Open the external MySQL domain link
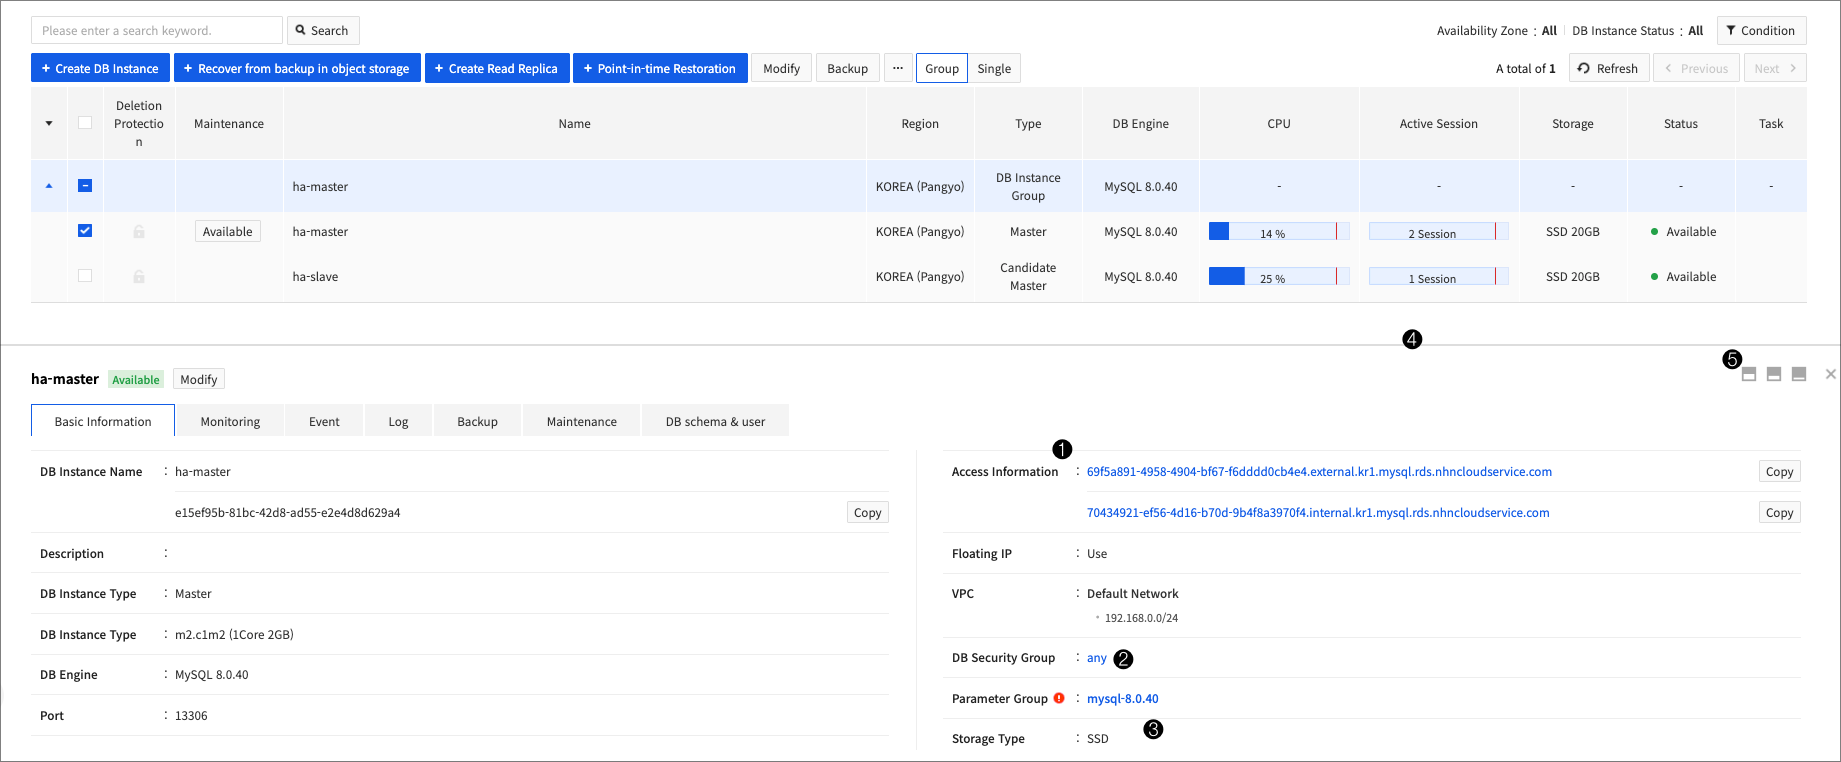This screenshot has height=762, width=1841. (x=1319, y=472)
